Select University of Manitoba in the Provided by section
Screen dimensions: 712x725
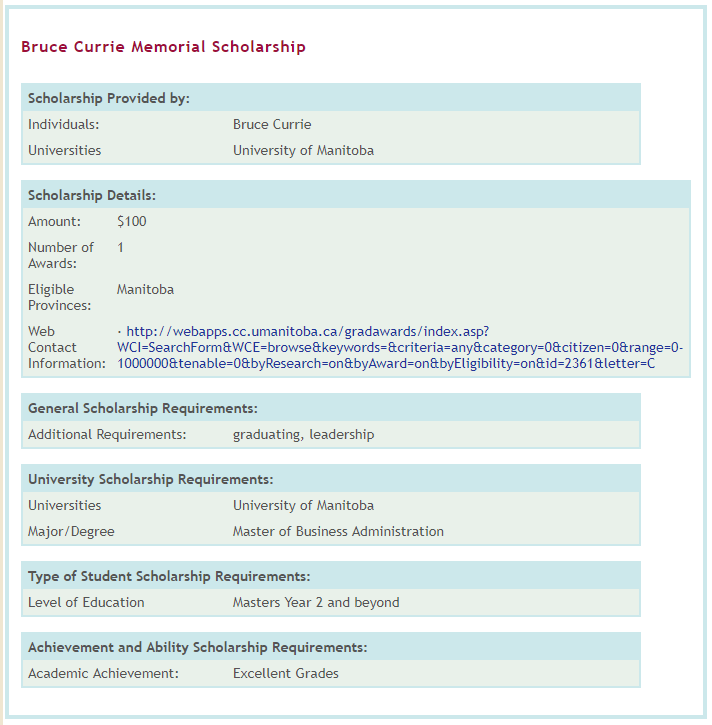pos(303,151)
